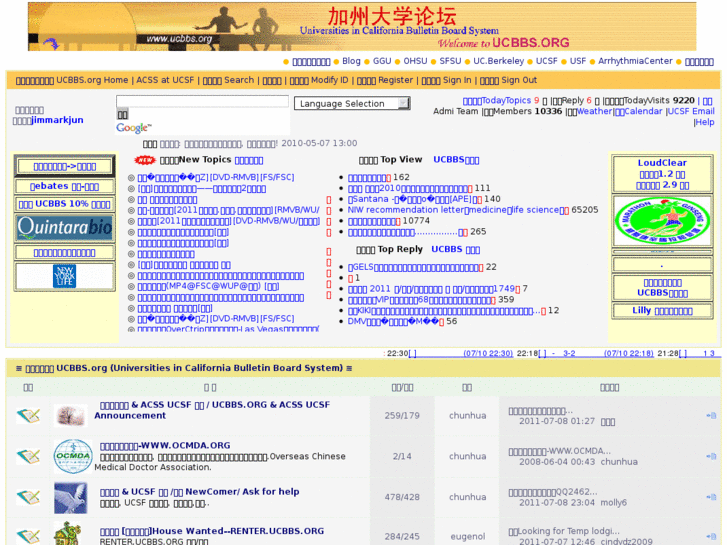Click the OCMDA forum status icon
The image size is (727, 545).
click(x=28, y=456)
